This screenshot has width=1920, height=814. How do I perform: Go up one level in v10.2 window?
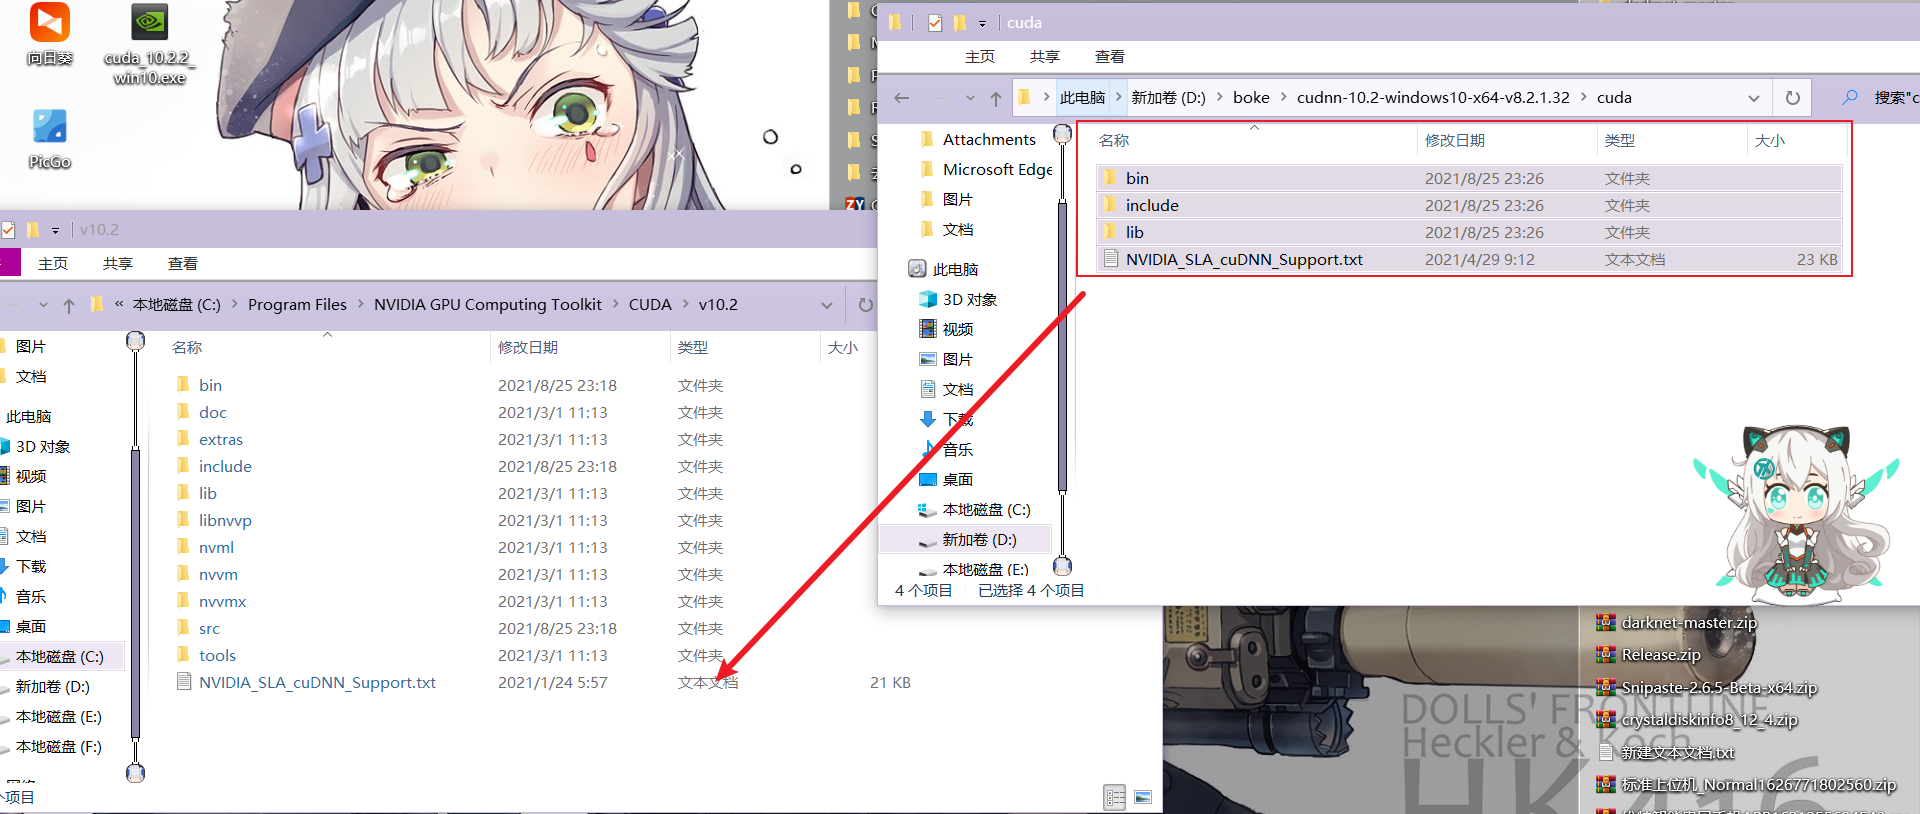tap(68, 305)
